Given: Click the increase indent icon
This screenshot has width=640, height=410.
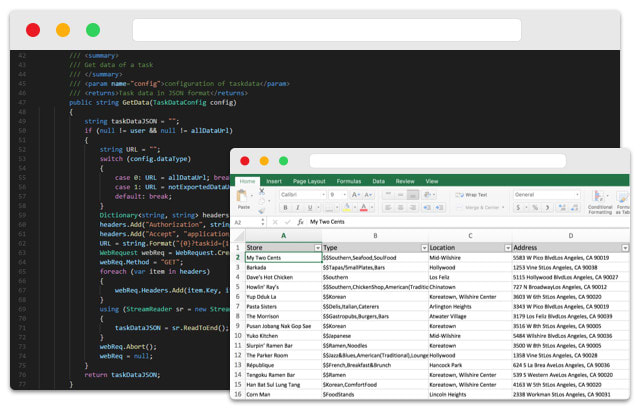Looking at the screenshot, I should coord(440,208).
